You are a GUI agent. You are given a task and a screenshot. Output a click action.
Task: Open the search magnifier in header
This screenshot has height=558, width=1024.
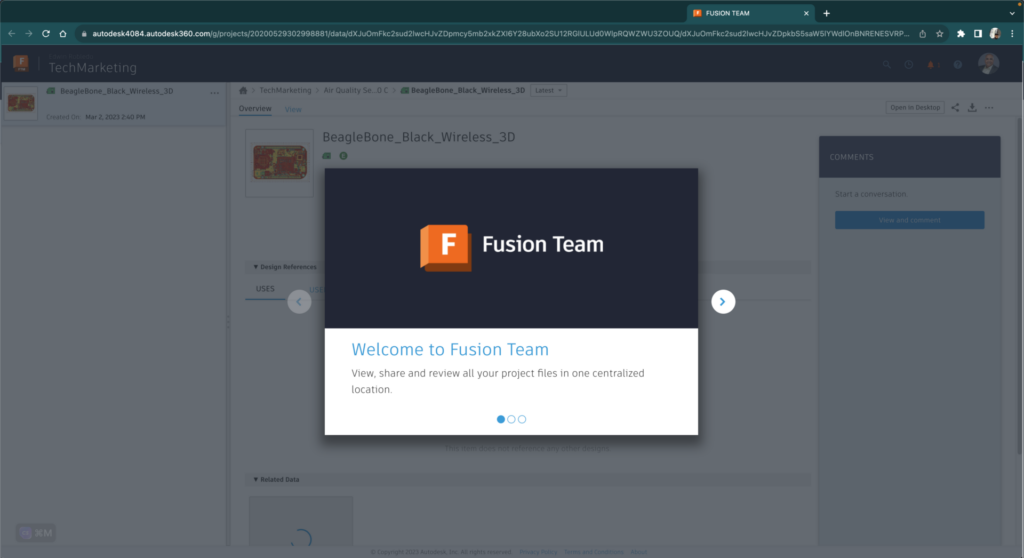tap(886, 65)
